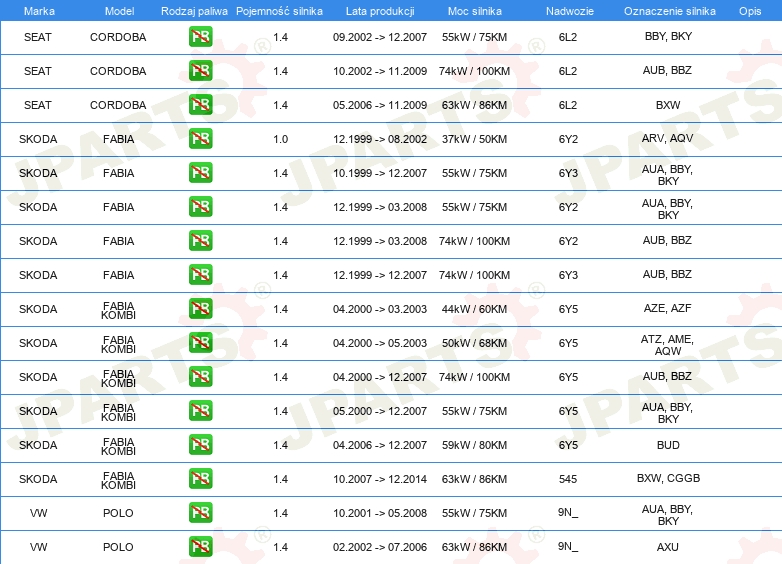Image resolution: width=782 pixels, height=564 pixels.
Task: Click the petrol icon in the VW POLO 55kW row
Action: click(x=200, y=513)
